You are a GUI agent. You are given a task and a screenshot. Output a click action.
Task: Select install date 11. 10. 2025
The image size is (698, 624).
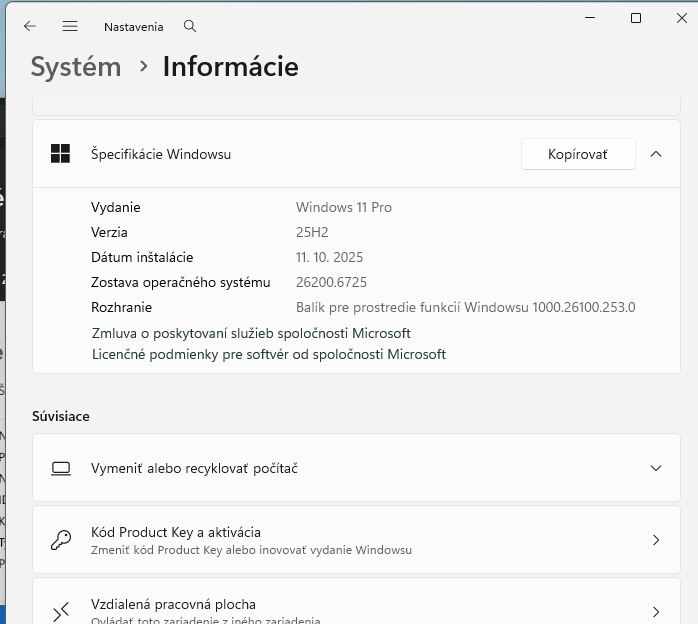tap(329, 257)
